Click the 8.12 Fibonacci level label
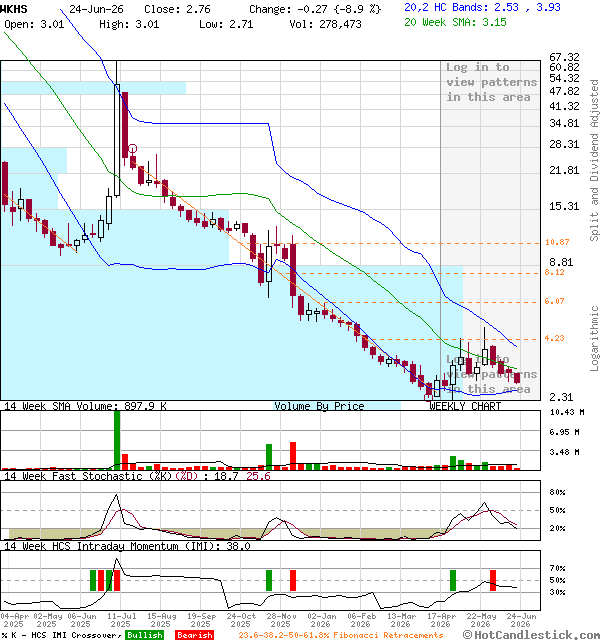Viewport: 600px width, 640px height. (554, 272)
